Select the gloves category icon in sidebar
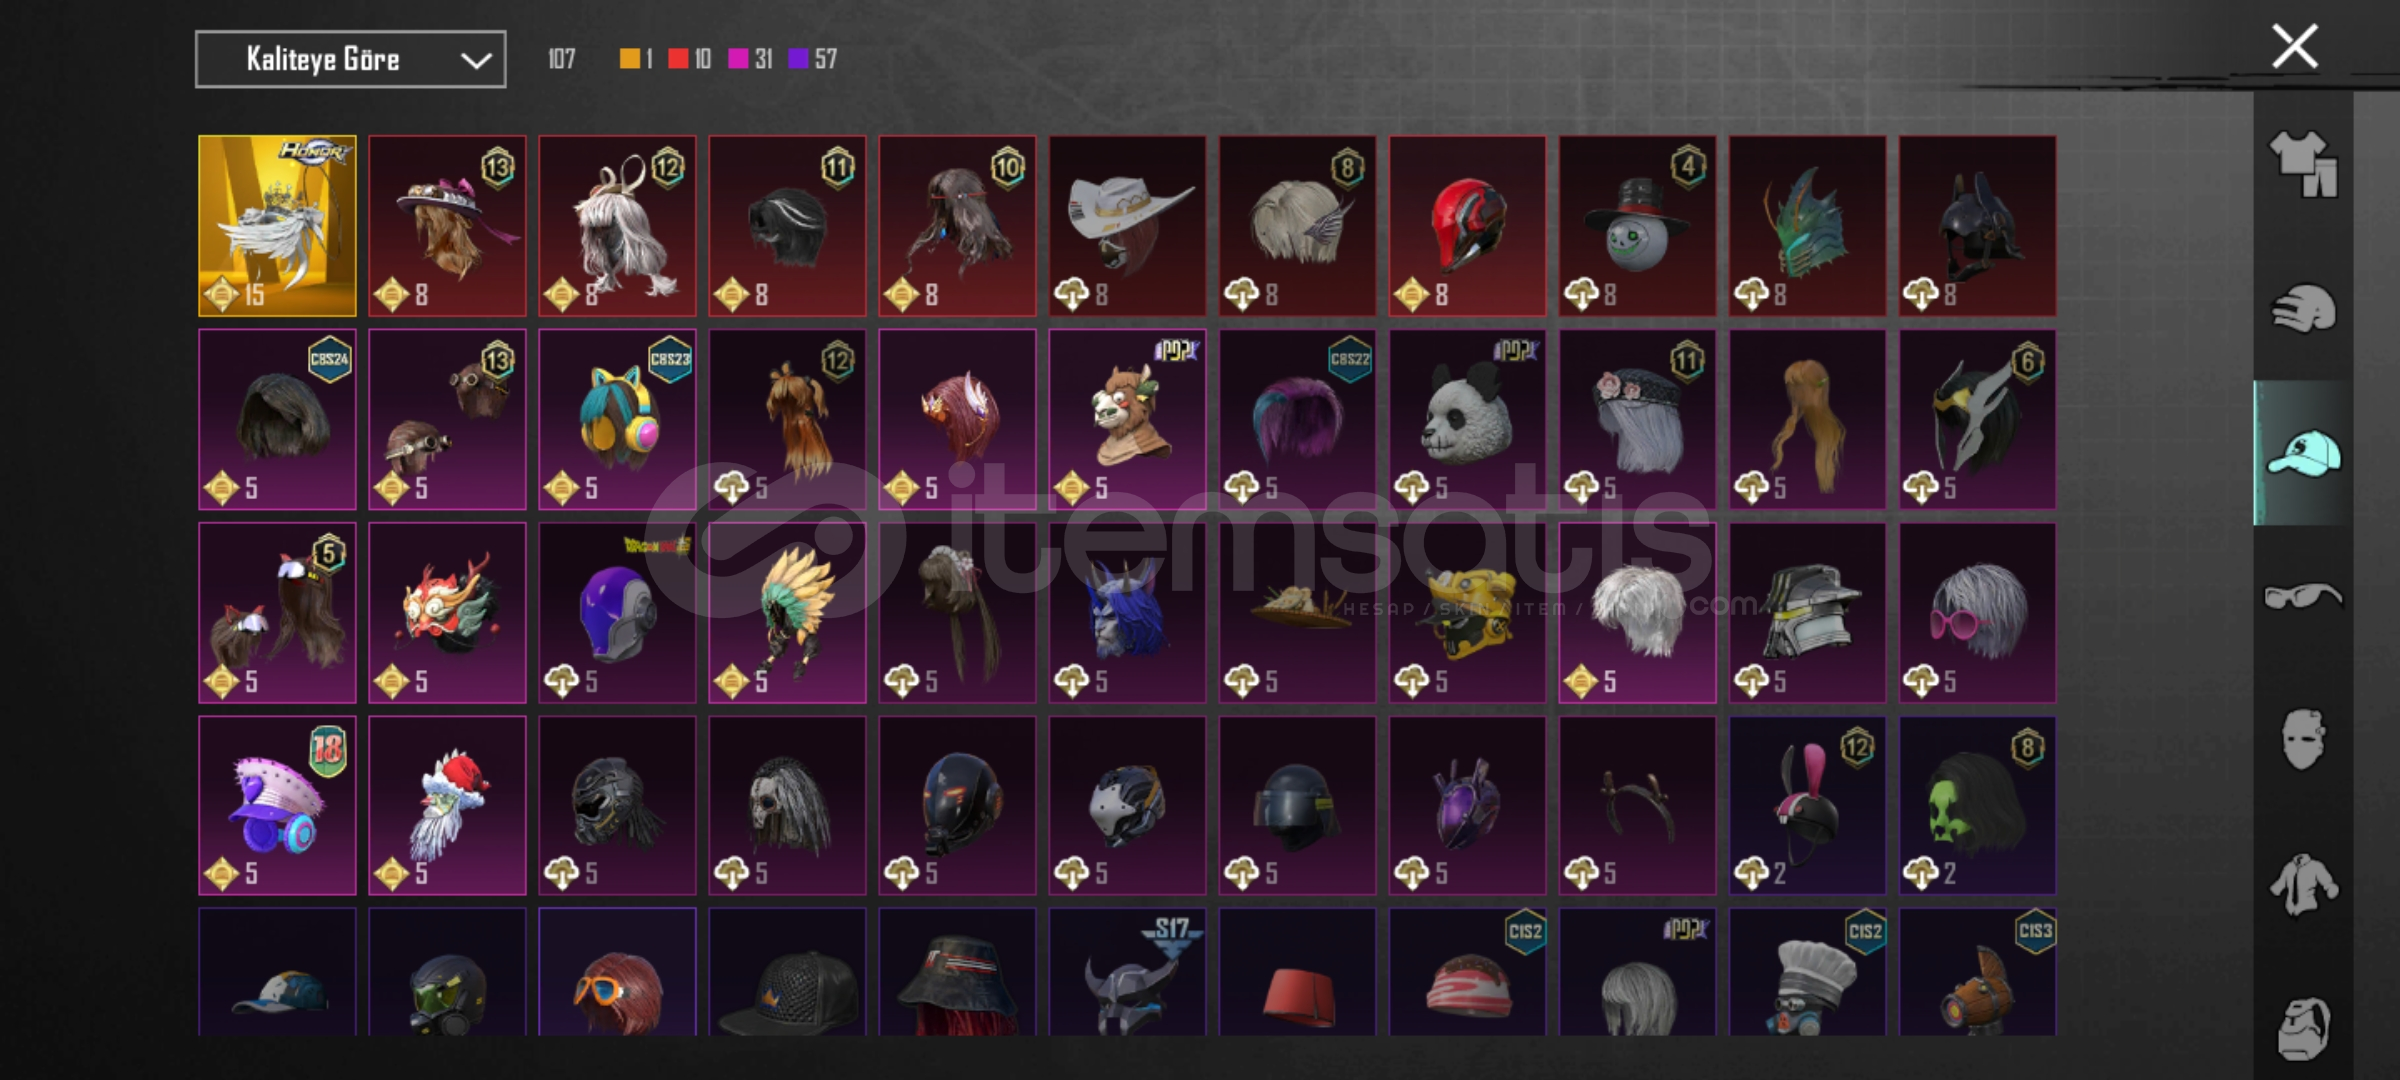The height and width of the screenshot is (1080, 2400). click(x=2303, y=308)
